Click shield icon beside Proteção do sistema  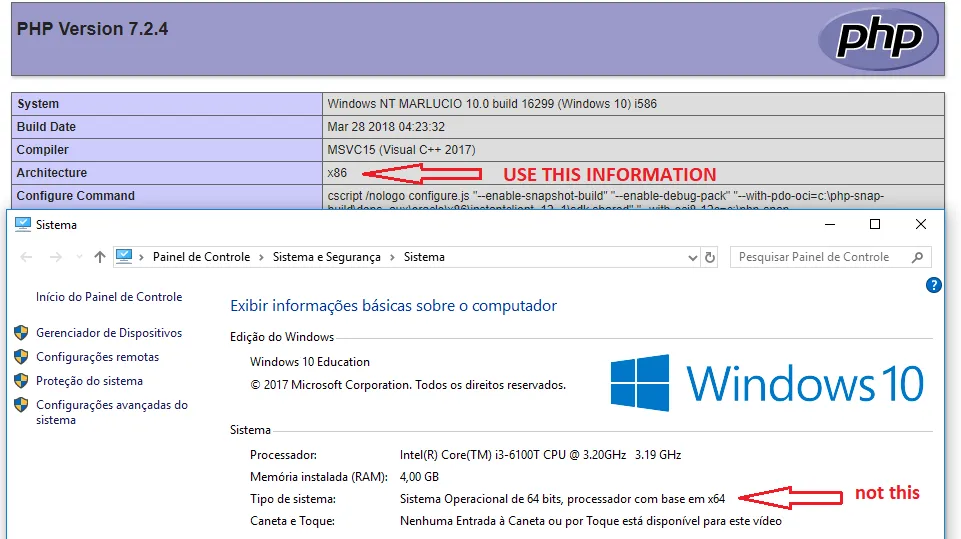(21, 381)
